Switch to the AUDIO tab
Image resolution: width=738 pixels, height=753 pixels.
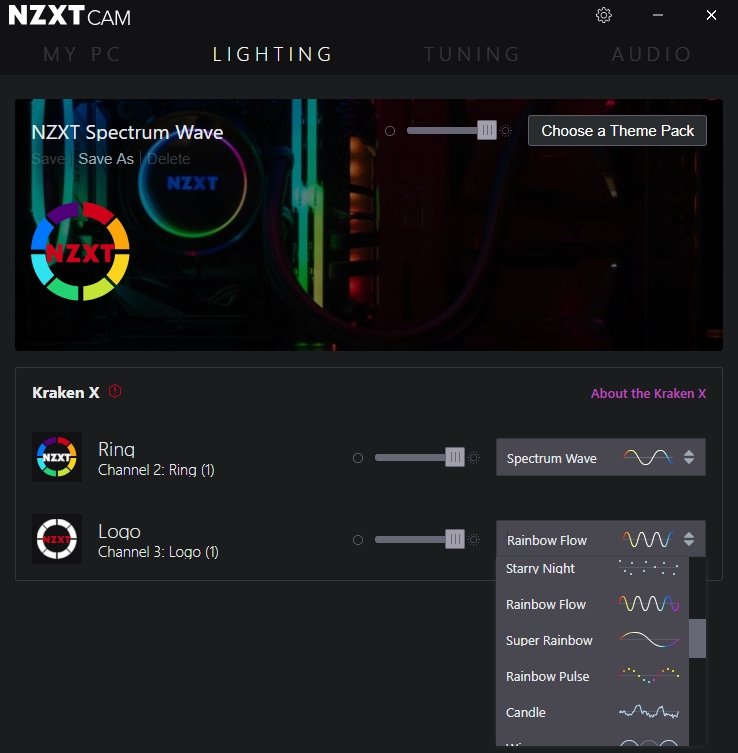(652, 54)
